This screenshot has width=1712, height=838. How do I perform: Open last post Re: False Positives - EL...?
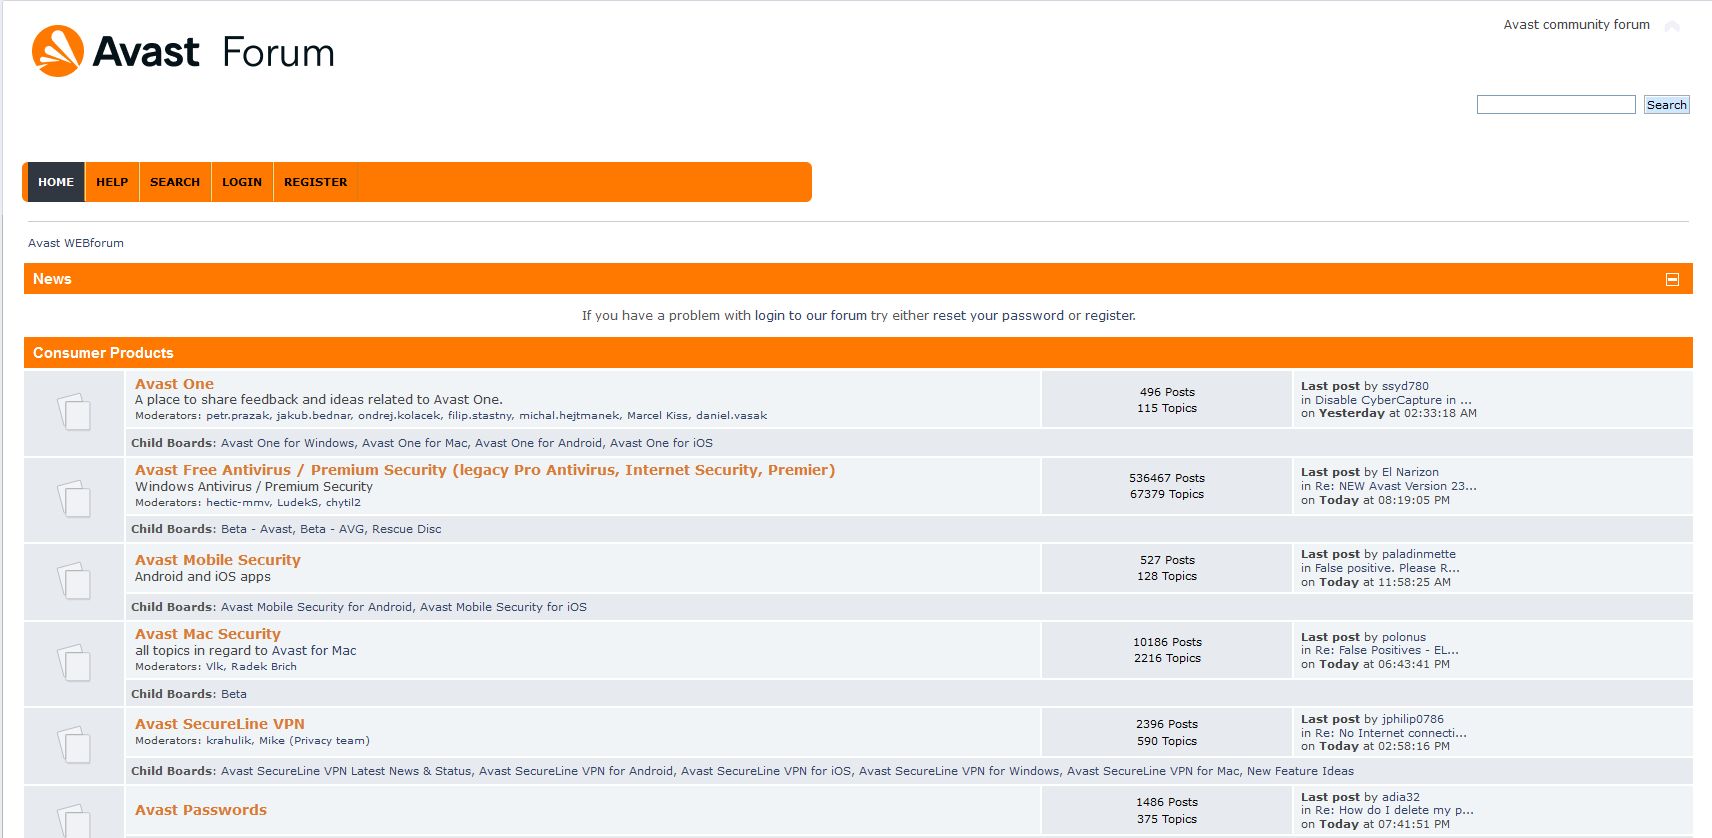pos(1387,650)
